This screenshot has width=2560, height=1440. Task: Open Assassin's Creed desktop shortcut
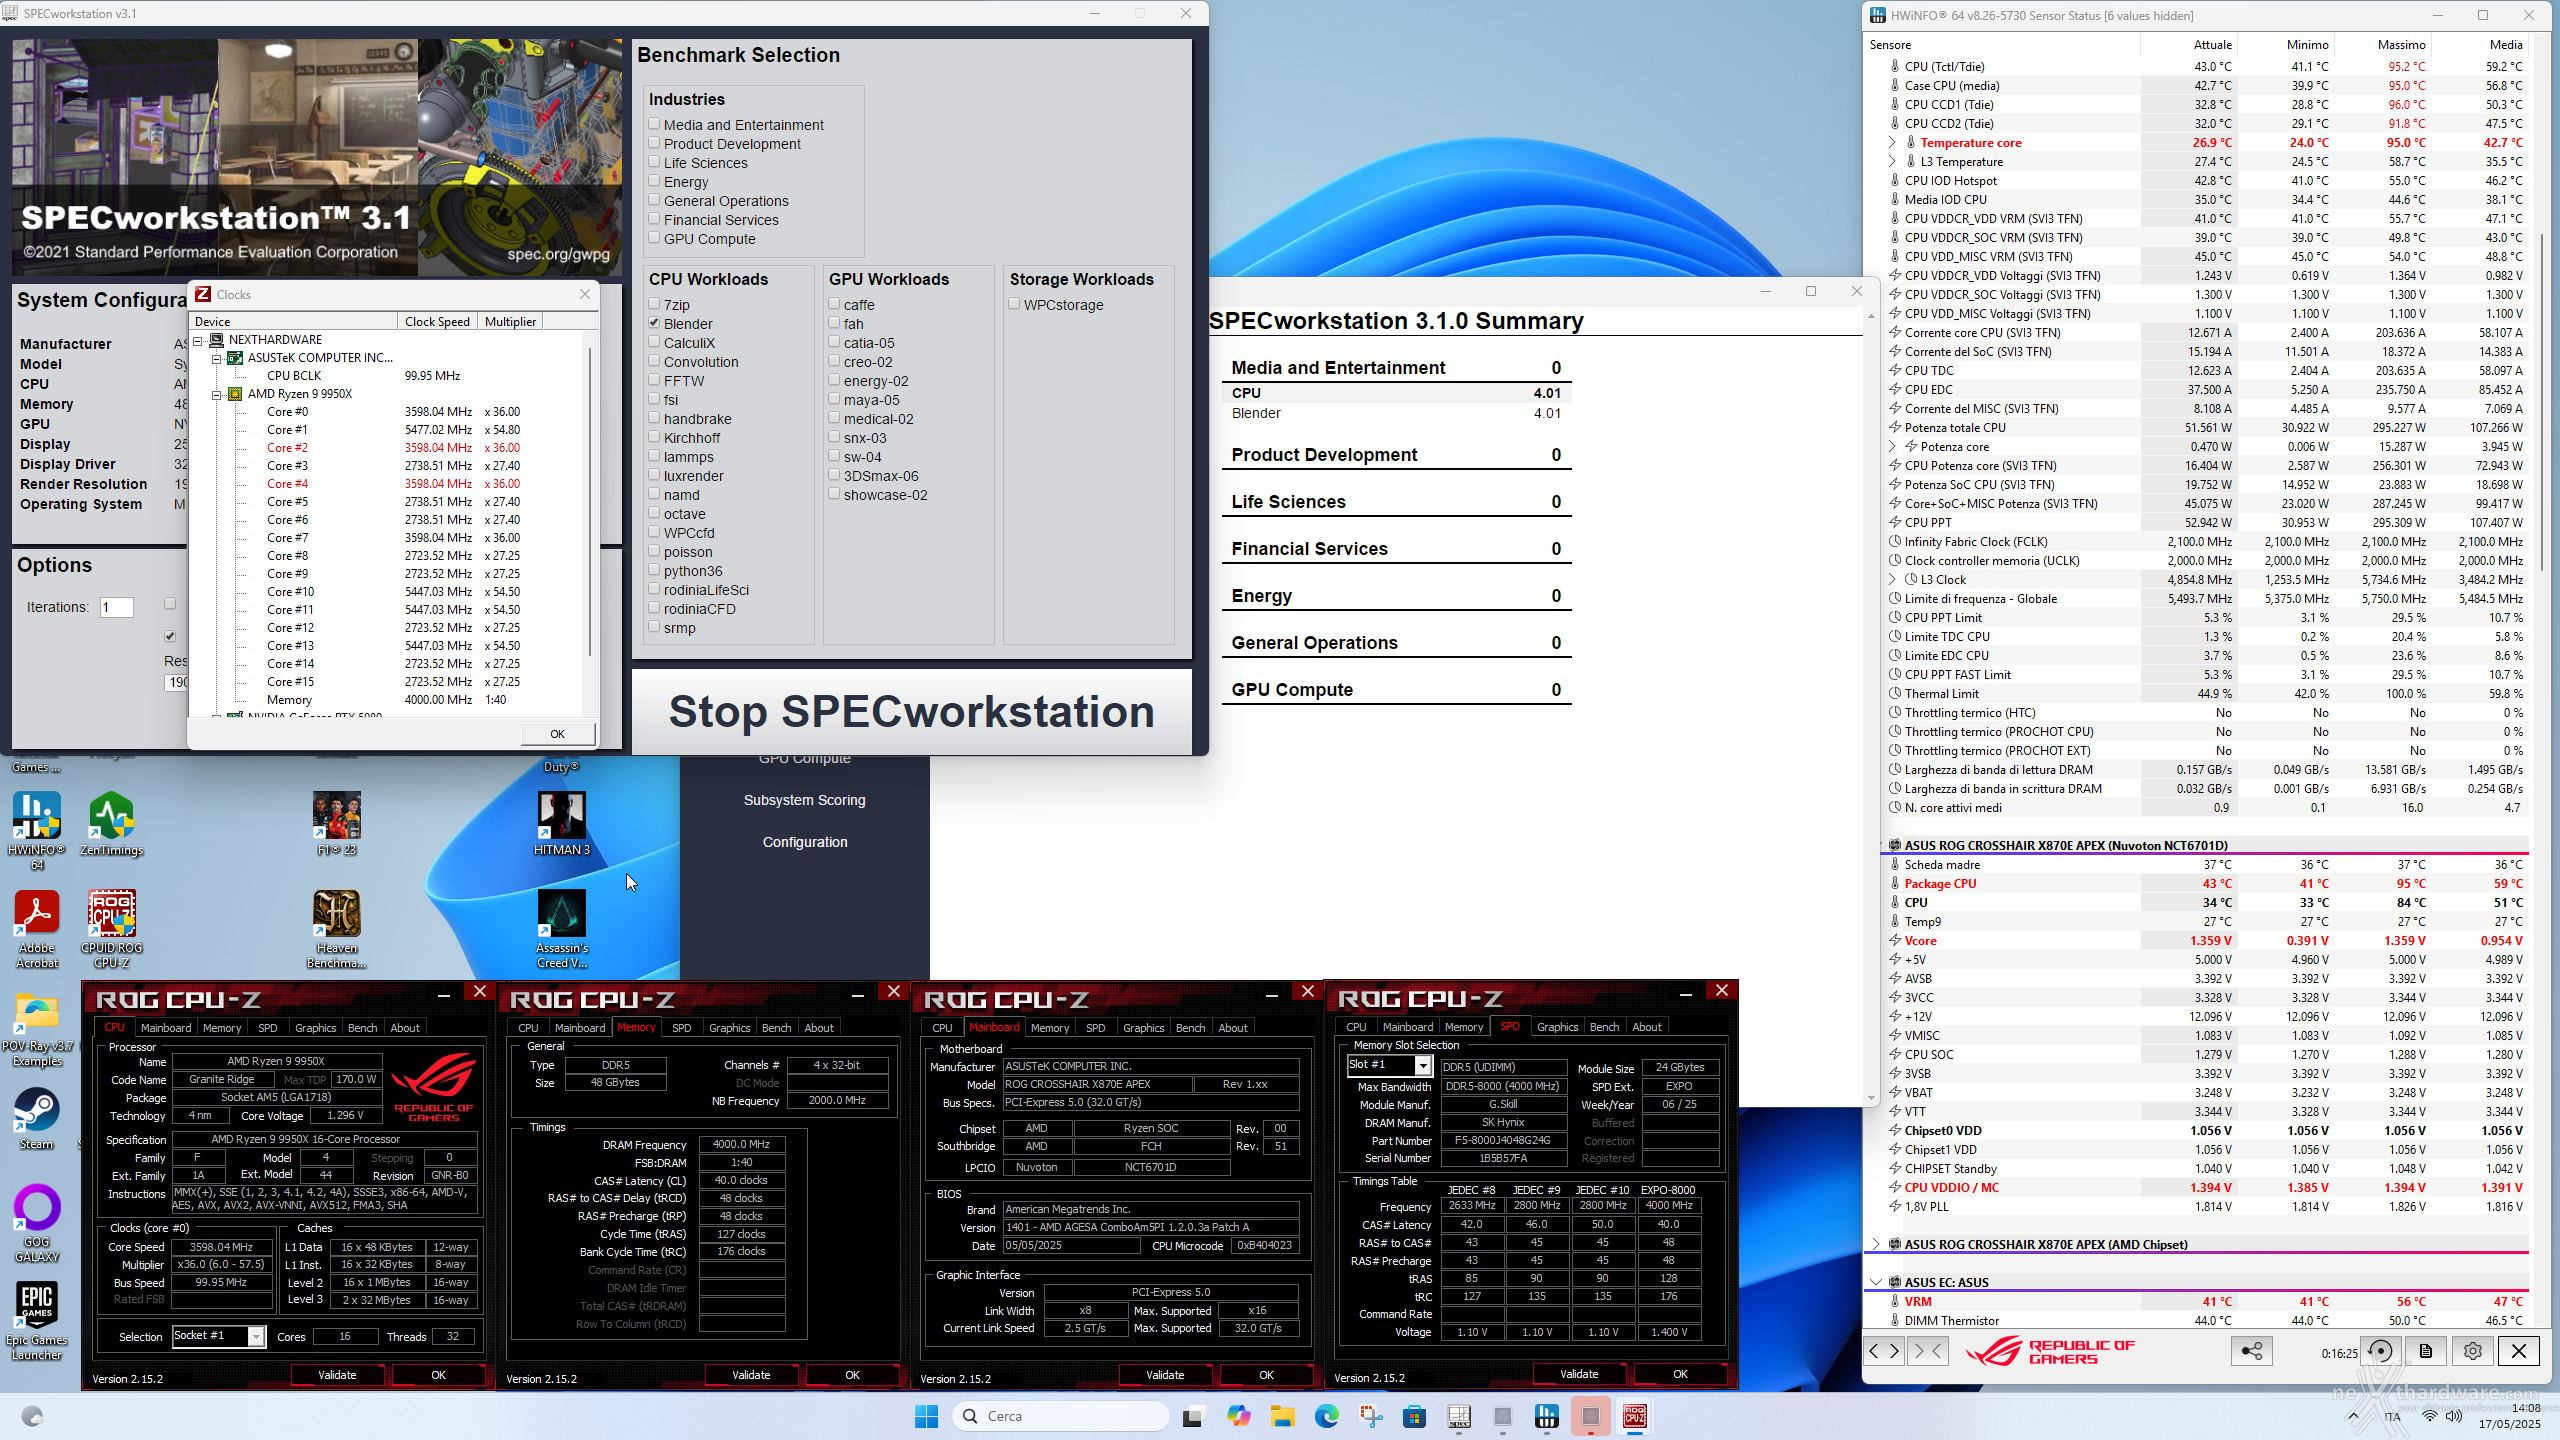(561, 929)
